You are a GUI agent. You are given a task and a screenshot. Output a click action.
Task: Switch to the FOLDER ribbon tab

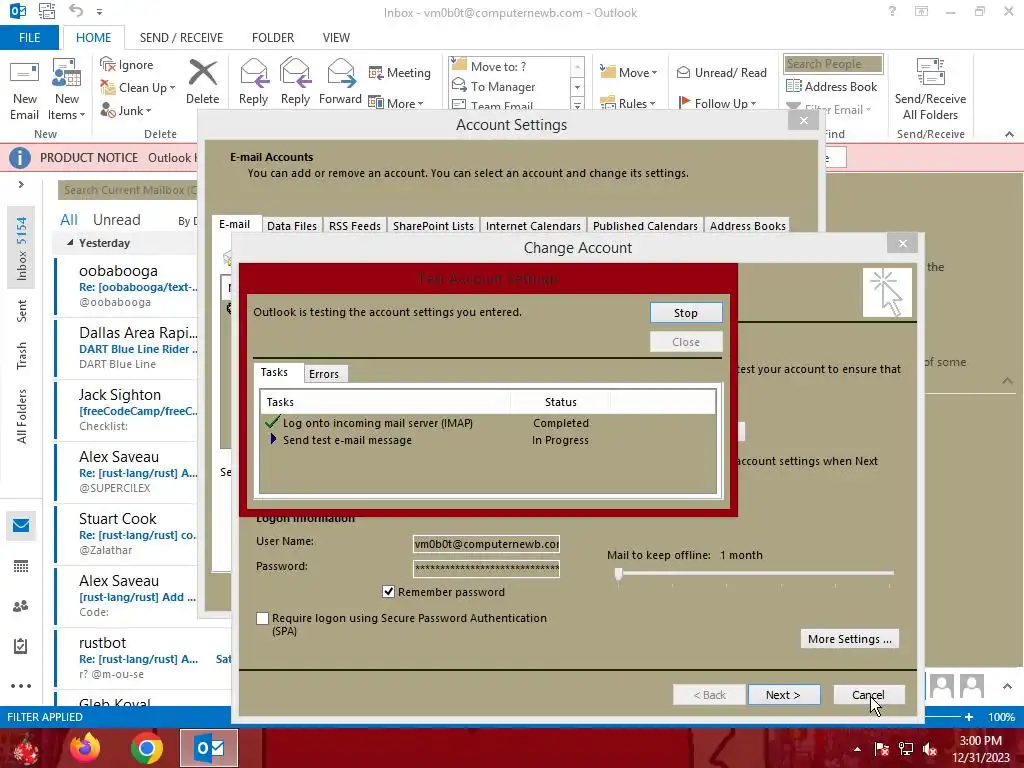click(273, 37)
